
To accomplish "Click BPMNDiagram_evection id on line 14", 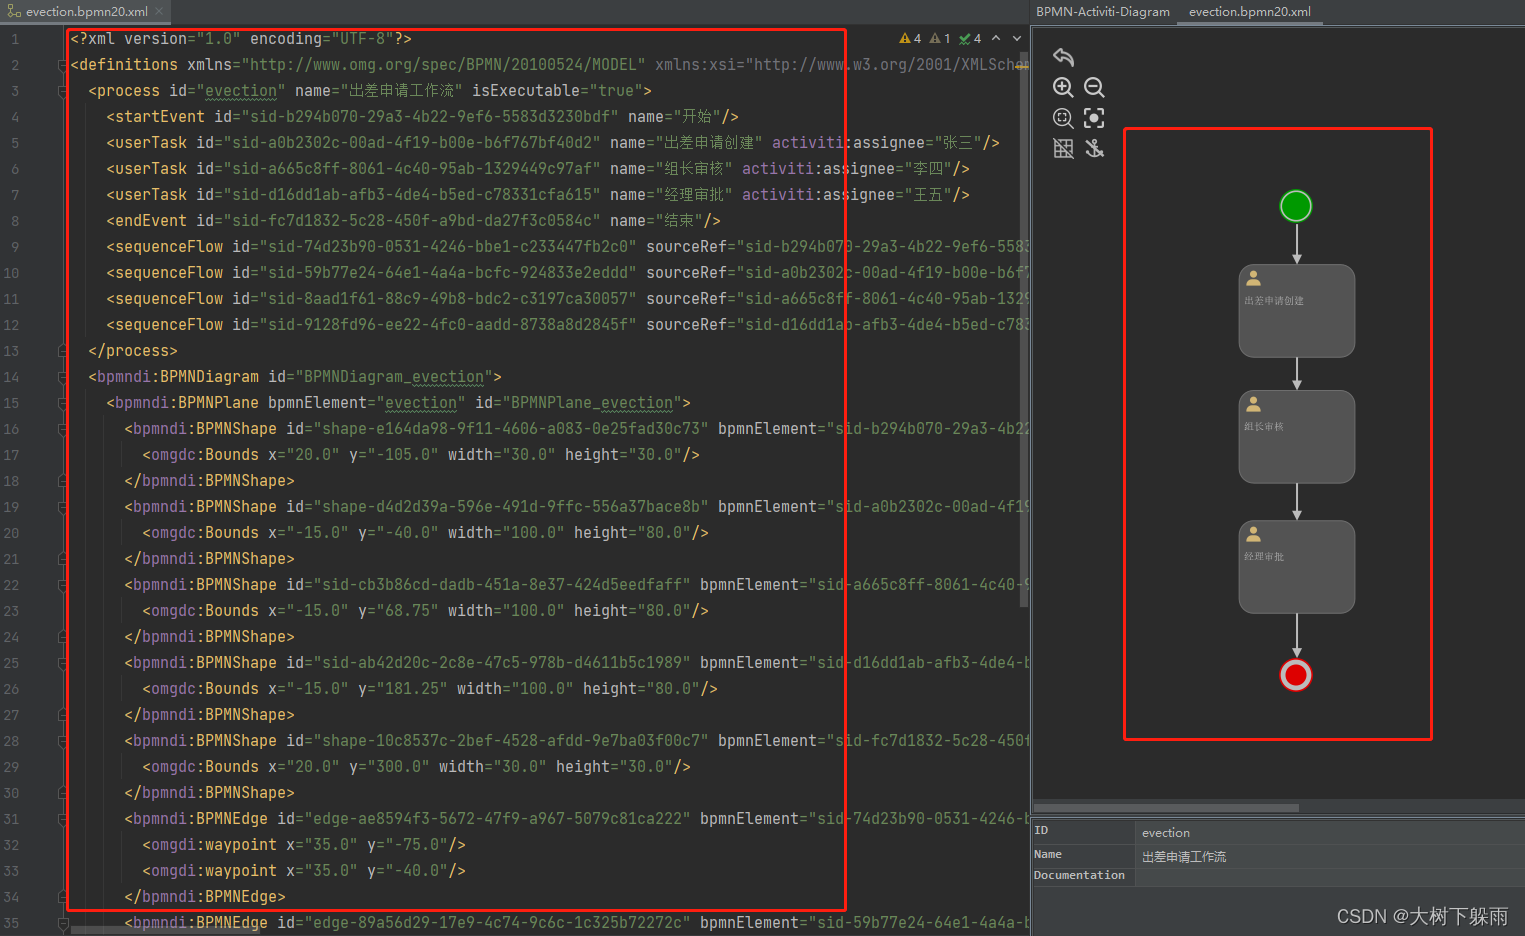I will coord(394,377).
